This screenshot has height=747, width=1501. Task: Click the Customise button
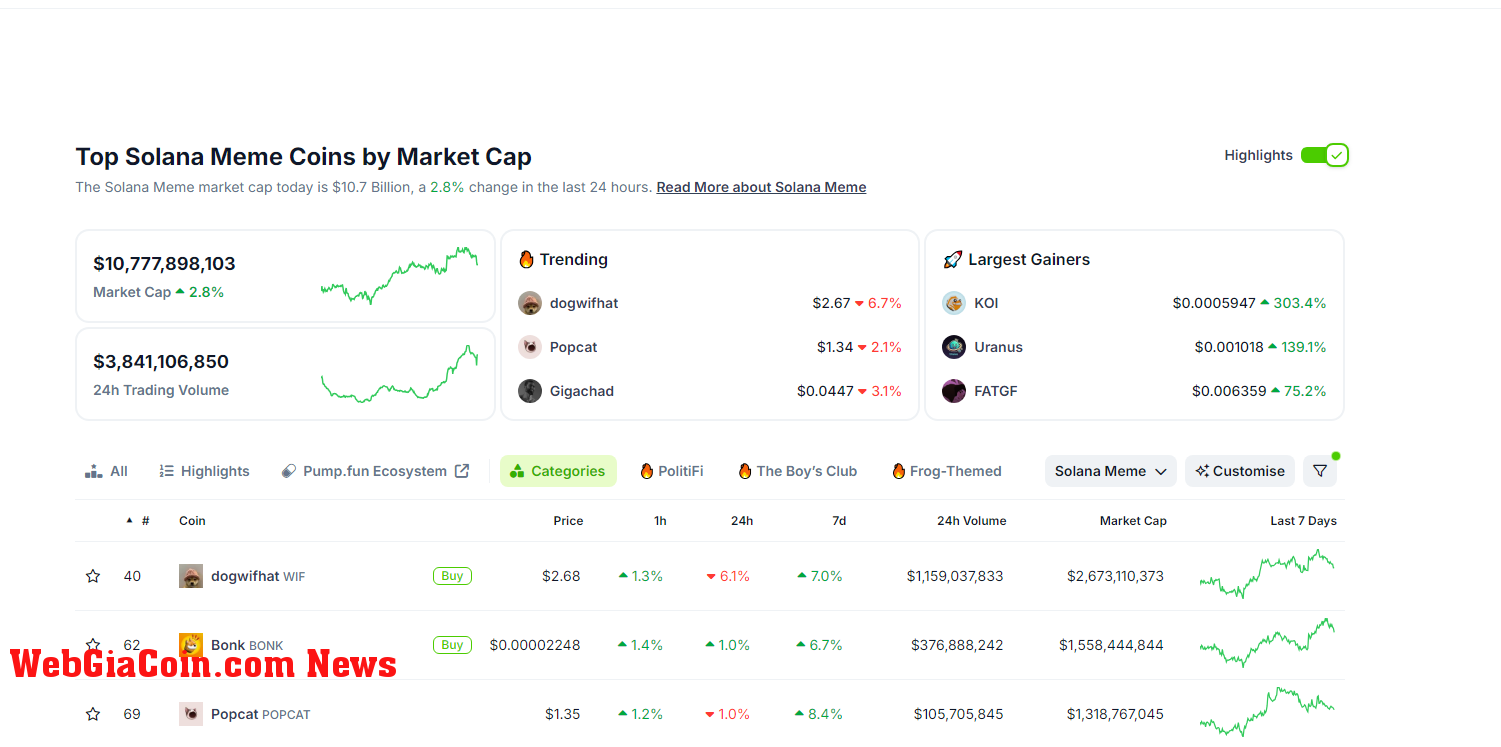1240,471
